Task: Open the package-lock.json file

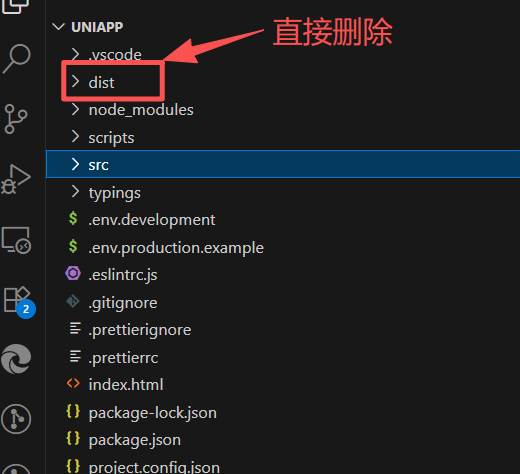Action: [153, 413]
